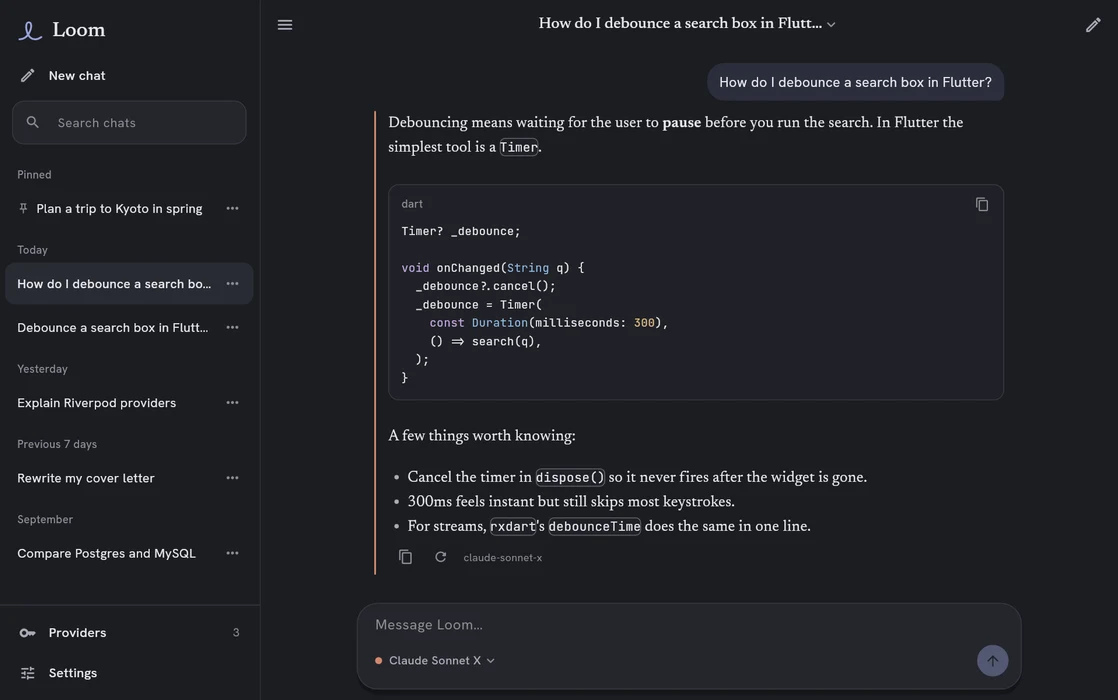
Task: Click the sliders icon next to Settings
Action: [27, 673]
